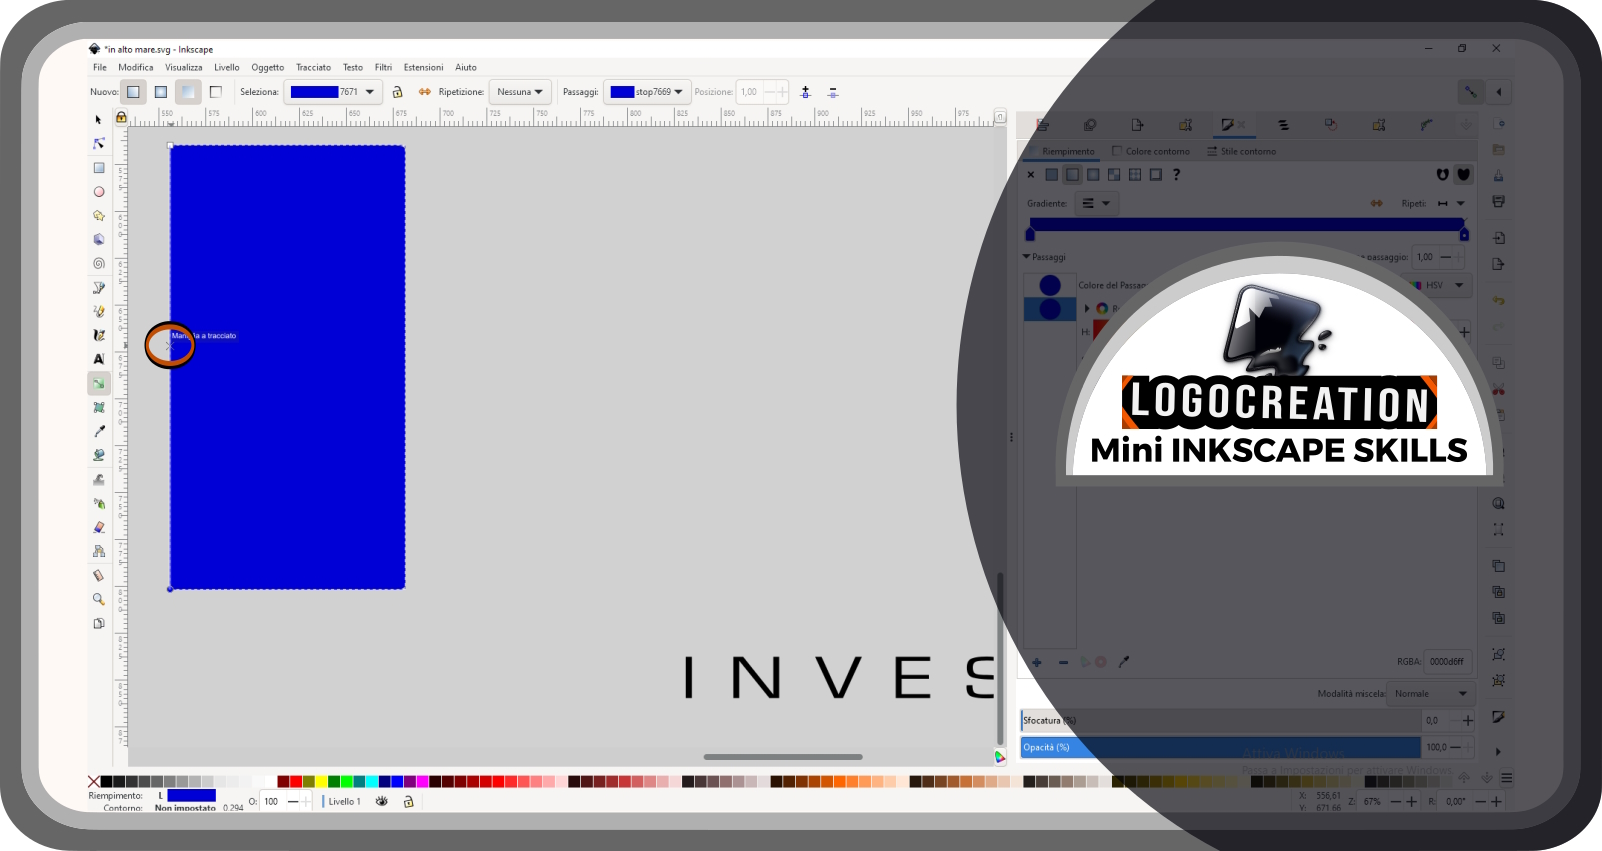
Task: Choose the Zoom magnifier tool
Action: [99, 599]
